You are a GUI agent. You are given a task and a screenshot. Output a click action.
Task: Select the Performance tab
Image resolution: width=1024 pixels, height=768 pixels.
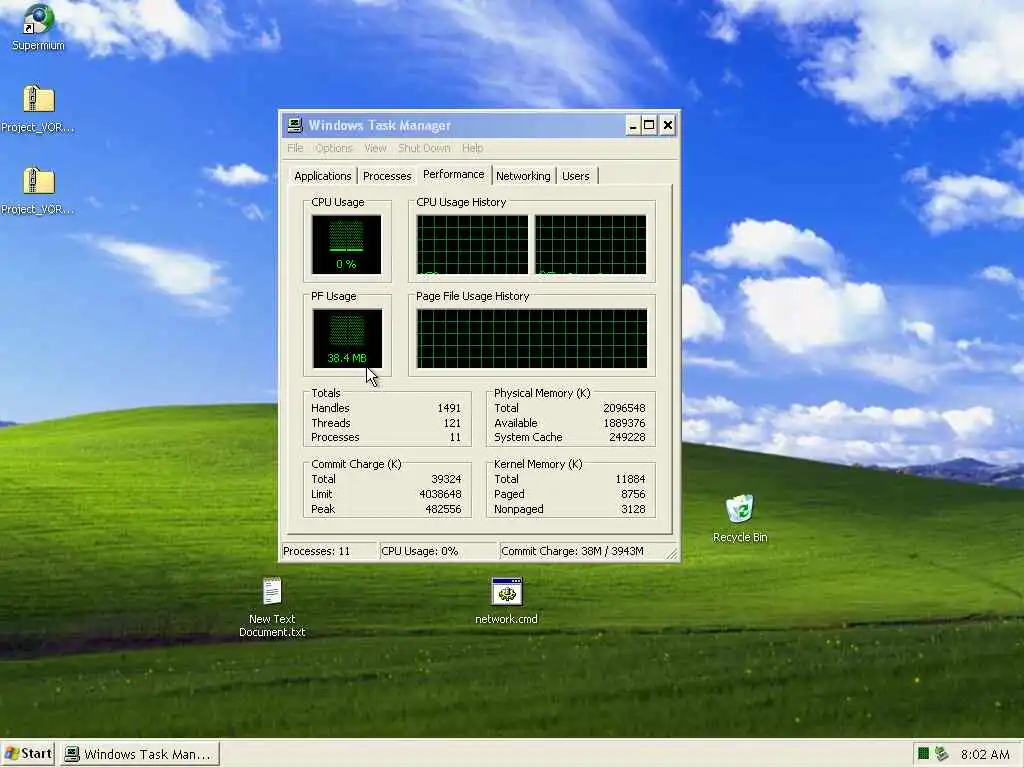pos(453,174)
